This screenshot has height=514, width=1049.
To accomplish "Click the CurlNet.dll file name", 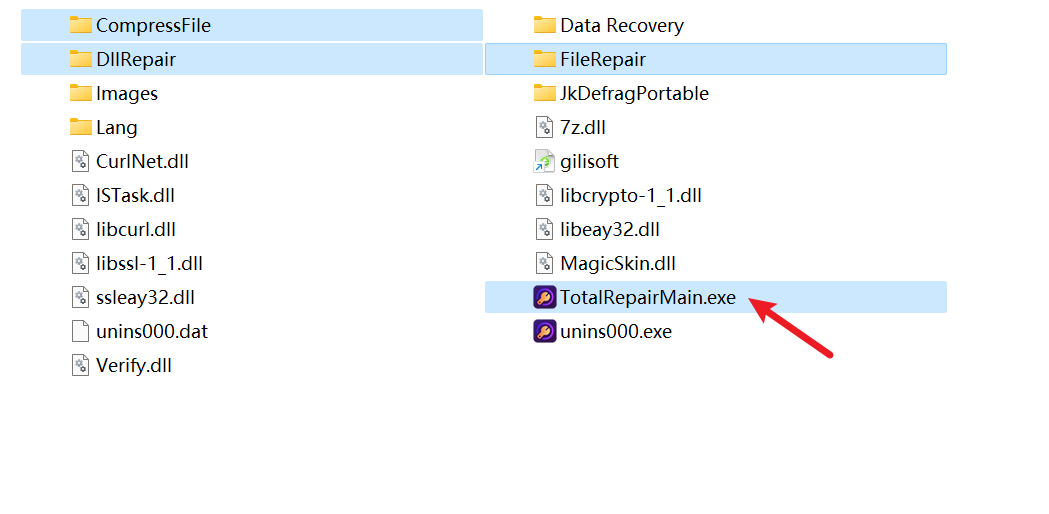I will point(142,161).
